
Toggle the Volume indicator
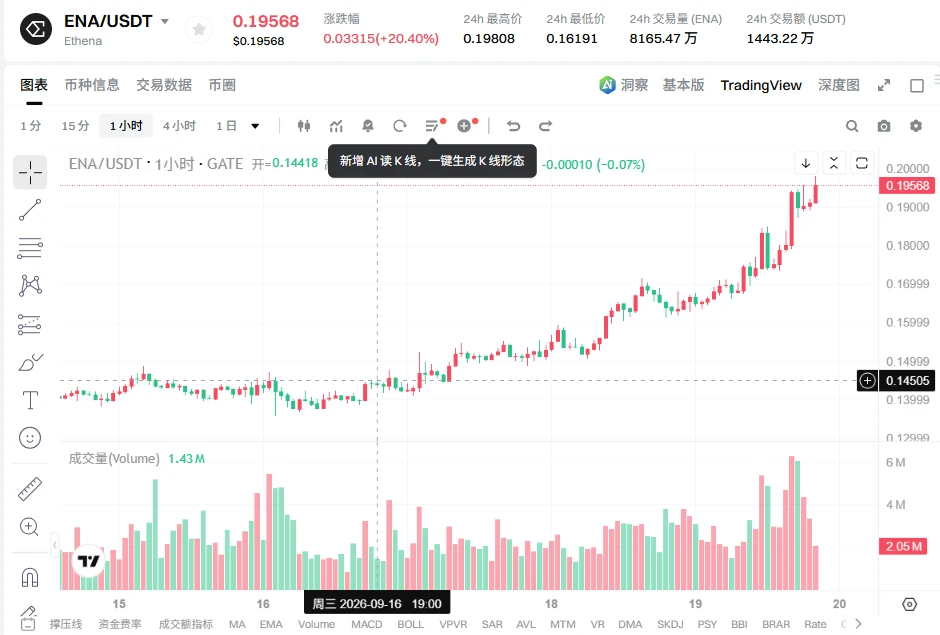317,624
